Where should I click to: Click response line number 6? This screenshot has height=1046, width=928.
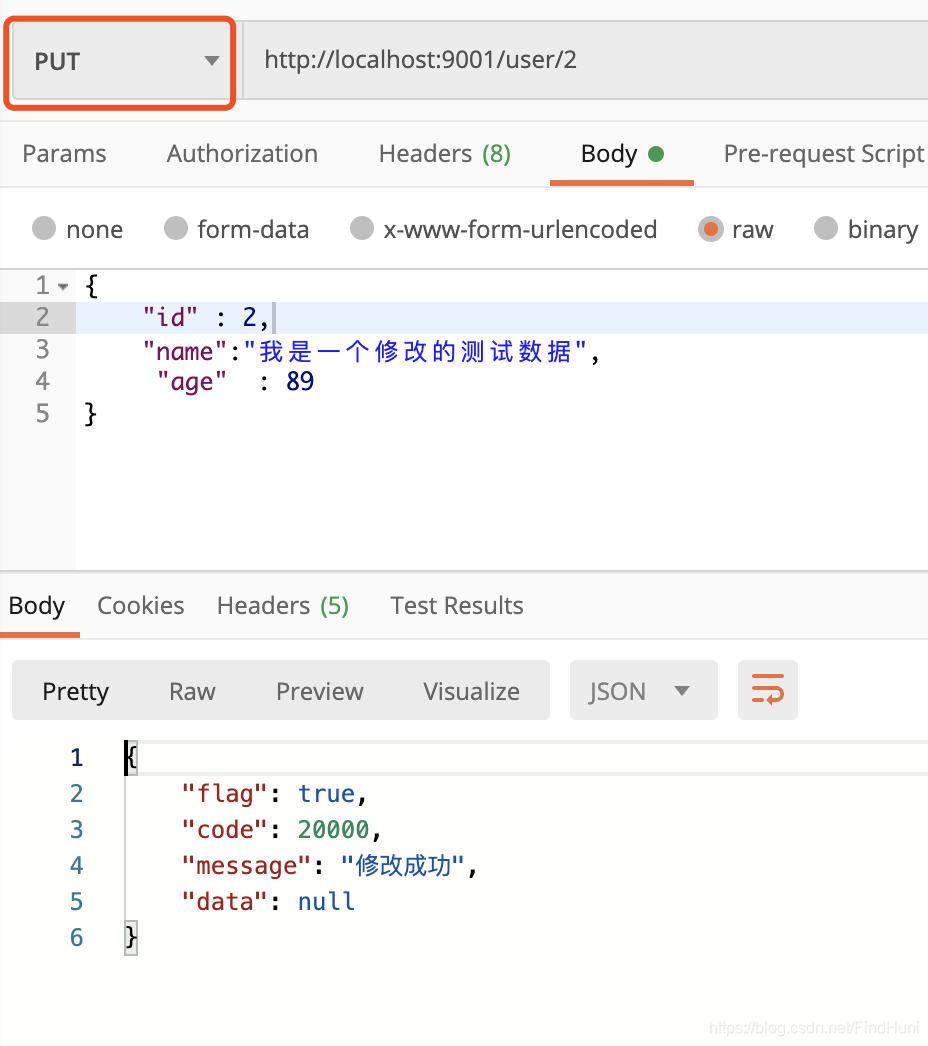pos(77,938)
